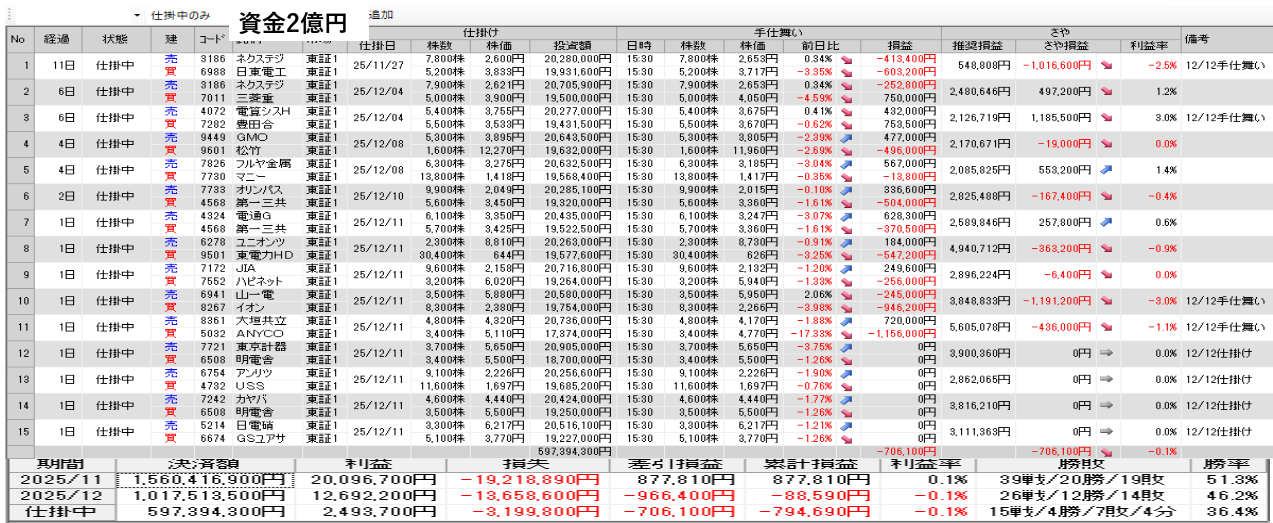This screenshot has height=523, width=1273.
Task: Click the red down arrow in row 1's さや損益 cell
Action: click(1106, 65)
